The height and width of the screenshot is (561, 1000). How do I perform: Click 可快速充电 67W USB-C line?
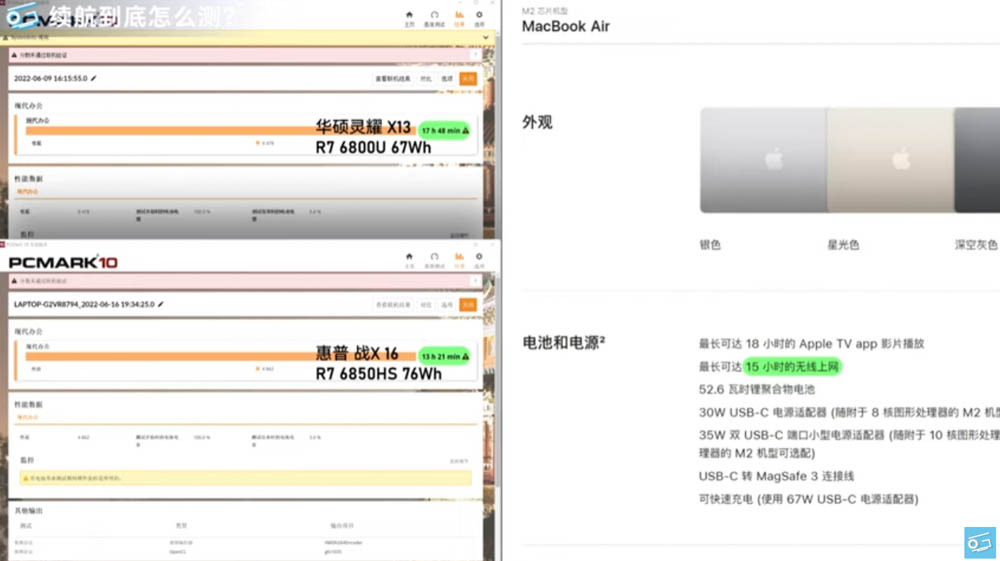pyautogui.click(x=809, y=499)
